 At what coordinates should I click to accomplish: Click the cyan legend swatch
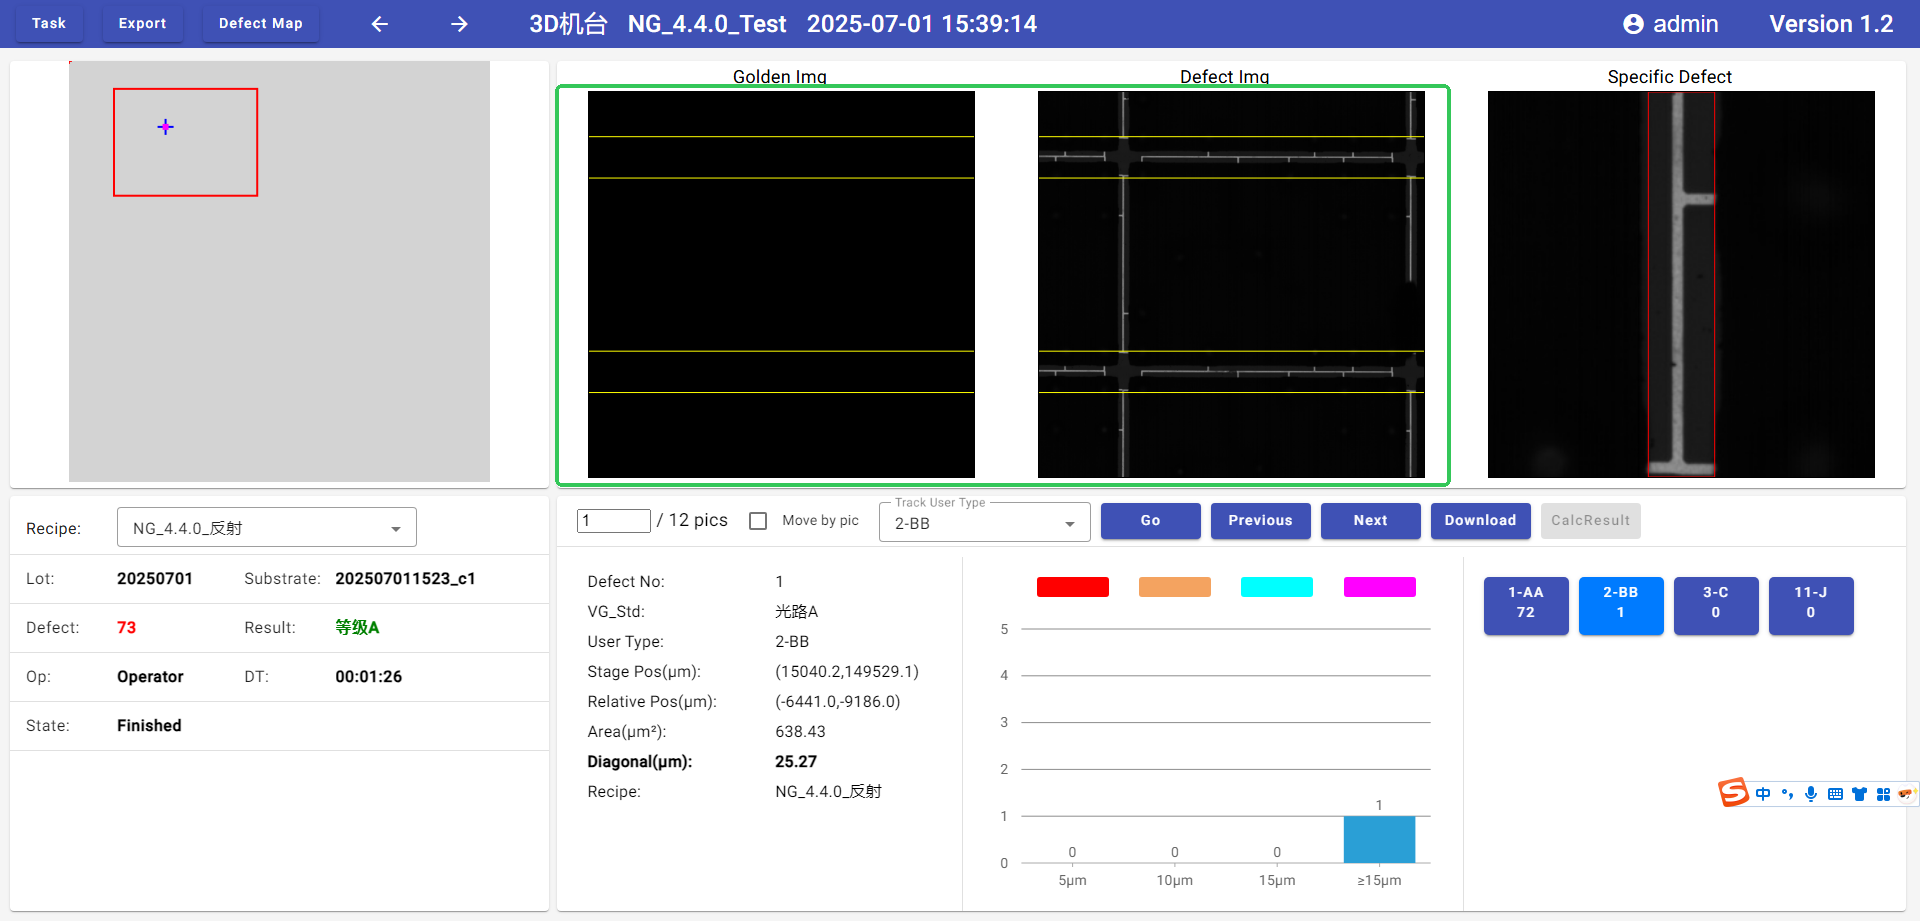click(x=1277, y=587)
